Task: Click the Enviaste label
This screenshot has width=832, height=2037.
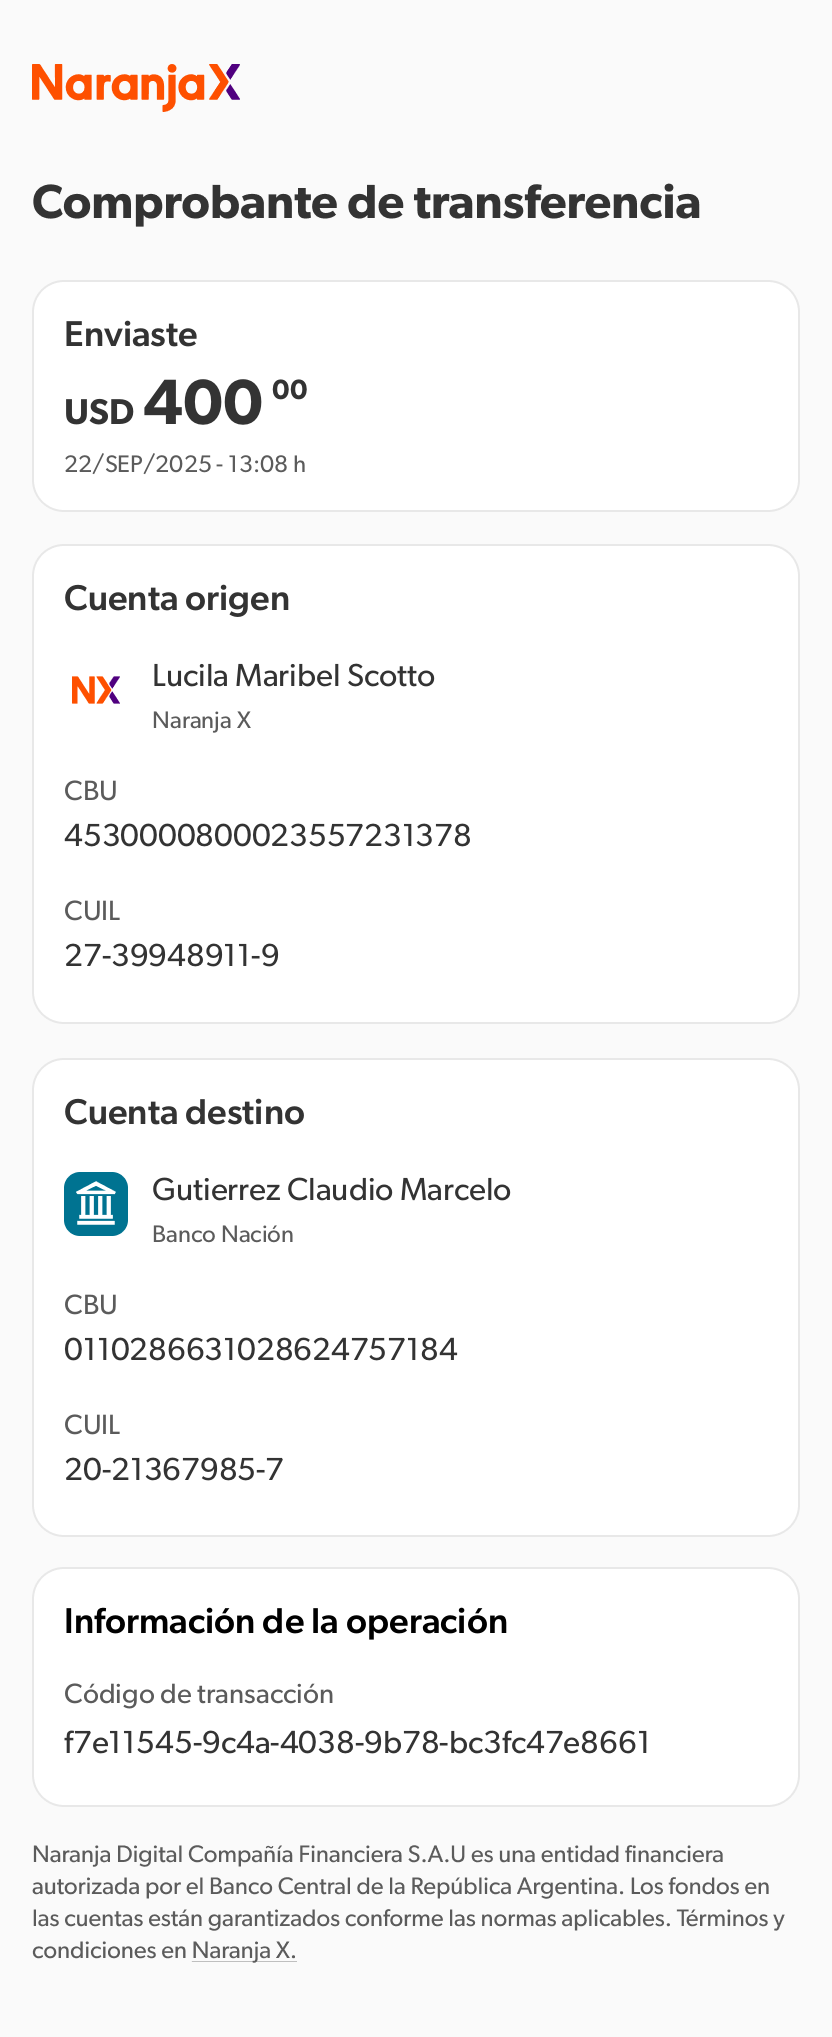Action: [131, 334]
